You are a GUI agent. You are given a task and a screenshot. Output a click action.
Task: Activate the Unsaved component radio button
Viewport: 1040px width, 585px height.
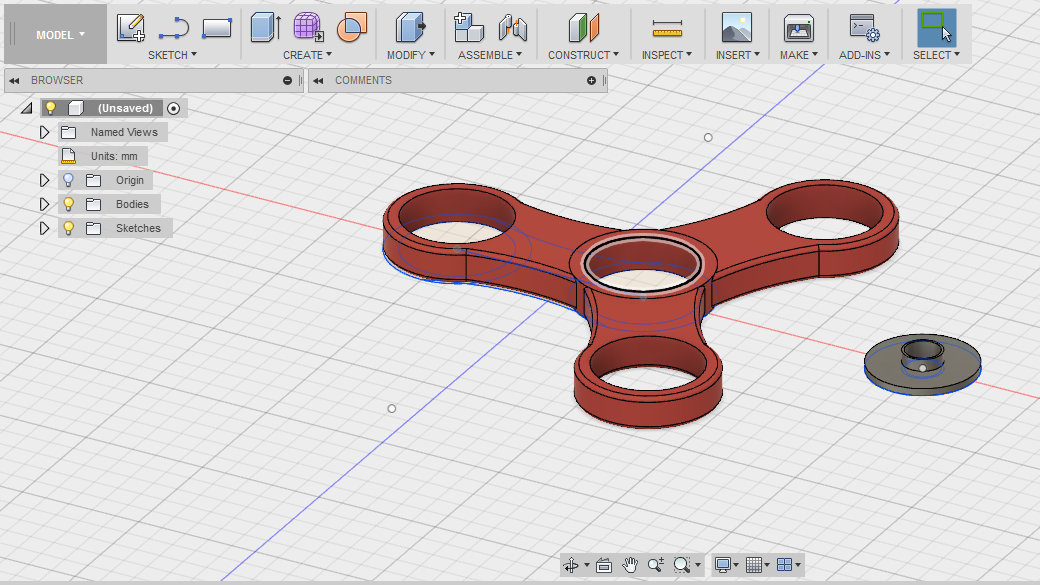173,108
